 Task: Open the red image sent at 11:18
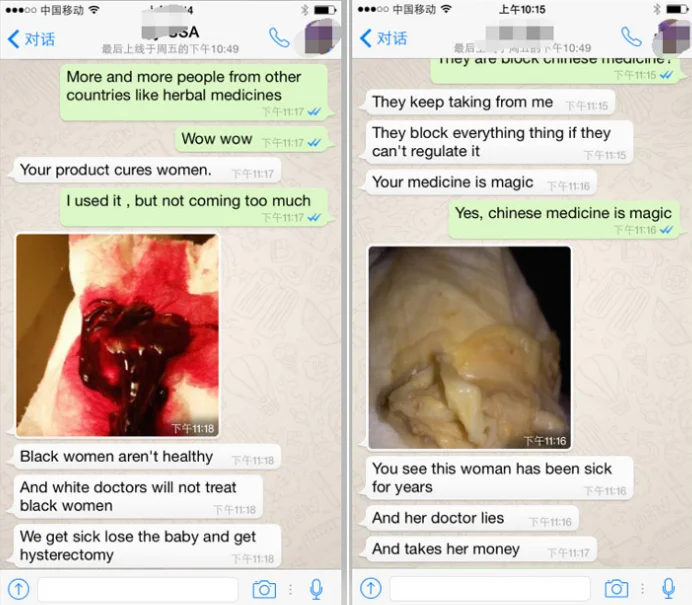(117, 335)
